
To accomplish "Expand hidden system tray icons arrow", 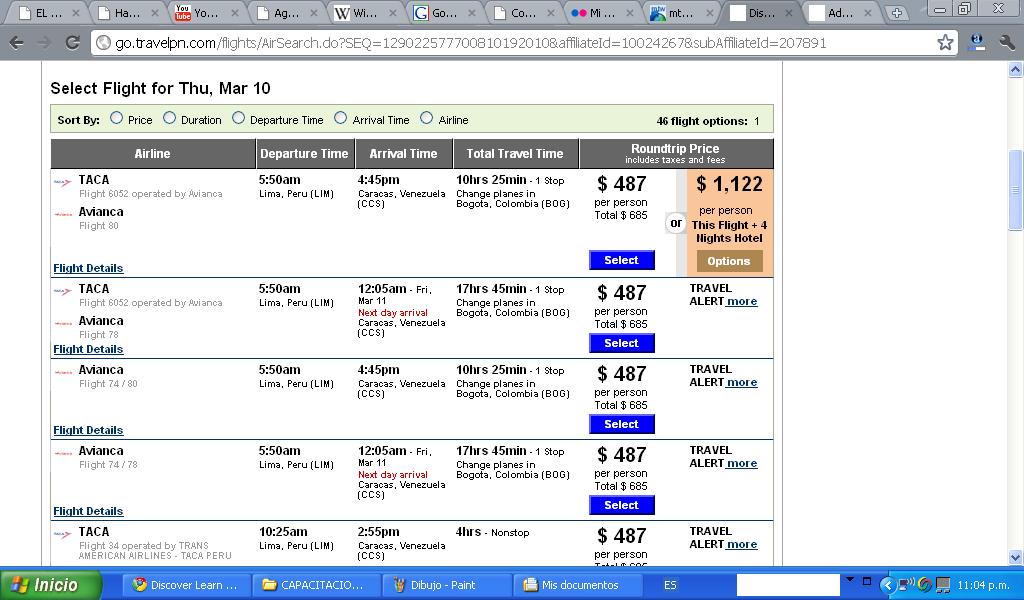I will [x=887, y=585].
